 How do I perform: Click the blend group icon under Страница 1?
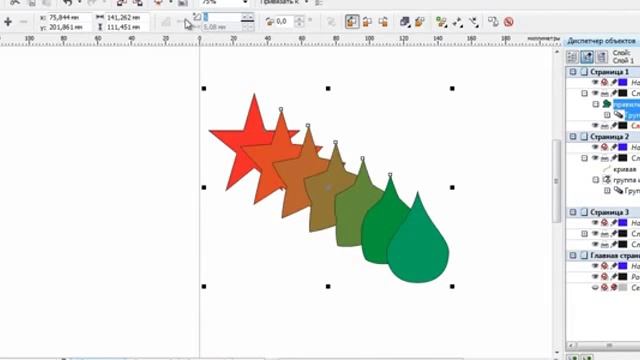[x=607, y=104]
